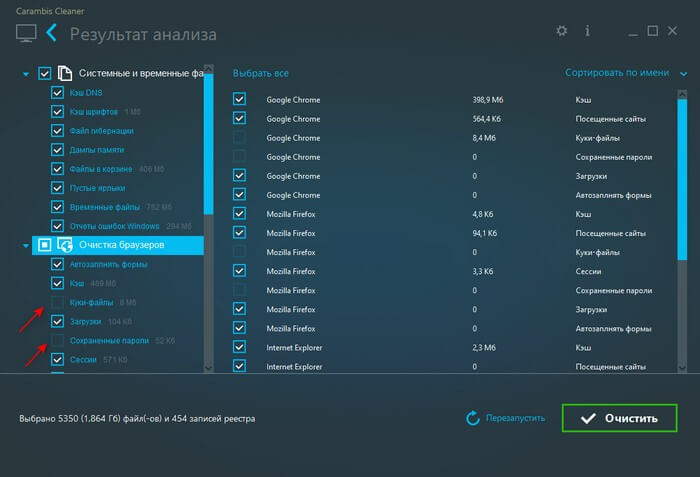Viewport: 700px width, 477px height.
Task: Click Internet Explorer name in 2,3 Мб row
Action: click(x=294, y=347)
